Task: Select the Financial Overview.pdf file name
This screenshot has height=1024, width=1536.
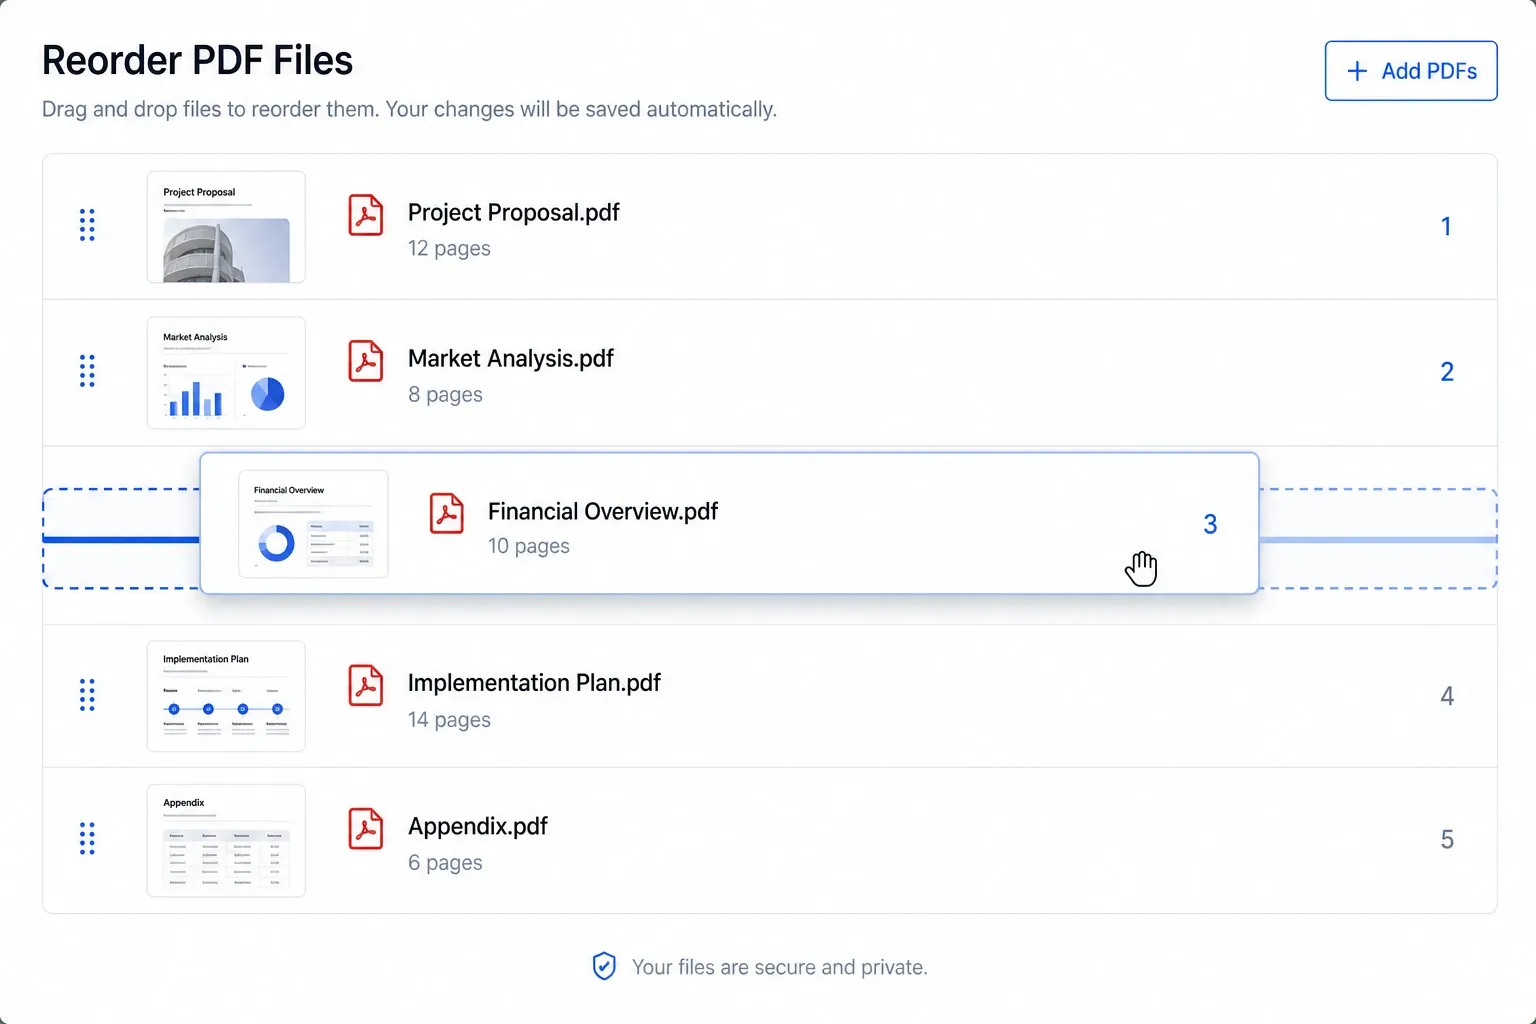Action: [603, 511]
